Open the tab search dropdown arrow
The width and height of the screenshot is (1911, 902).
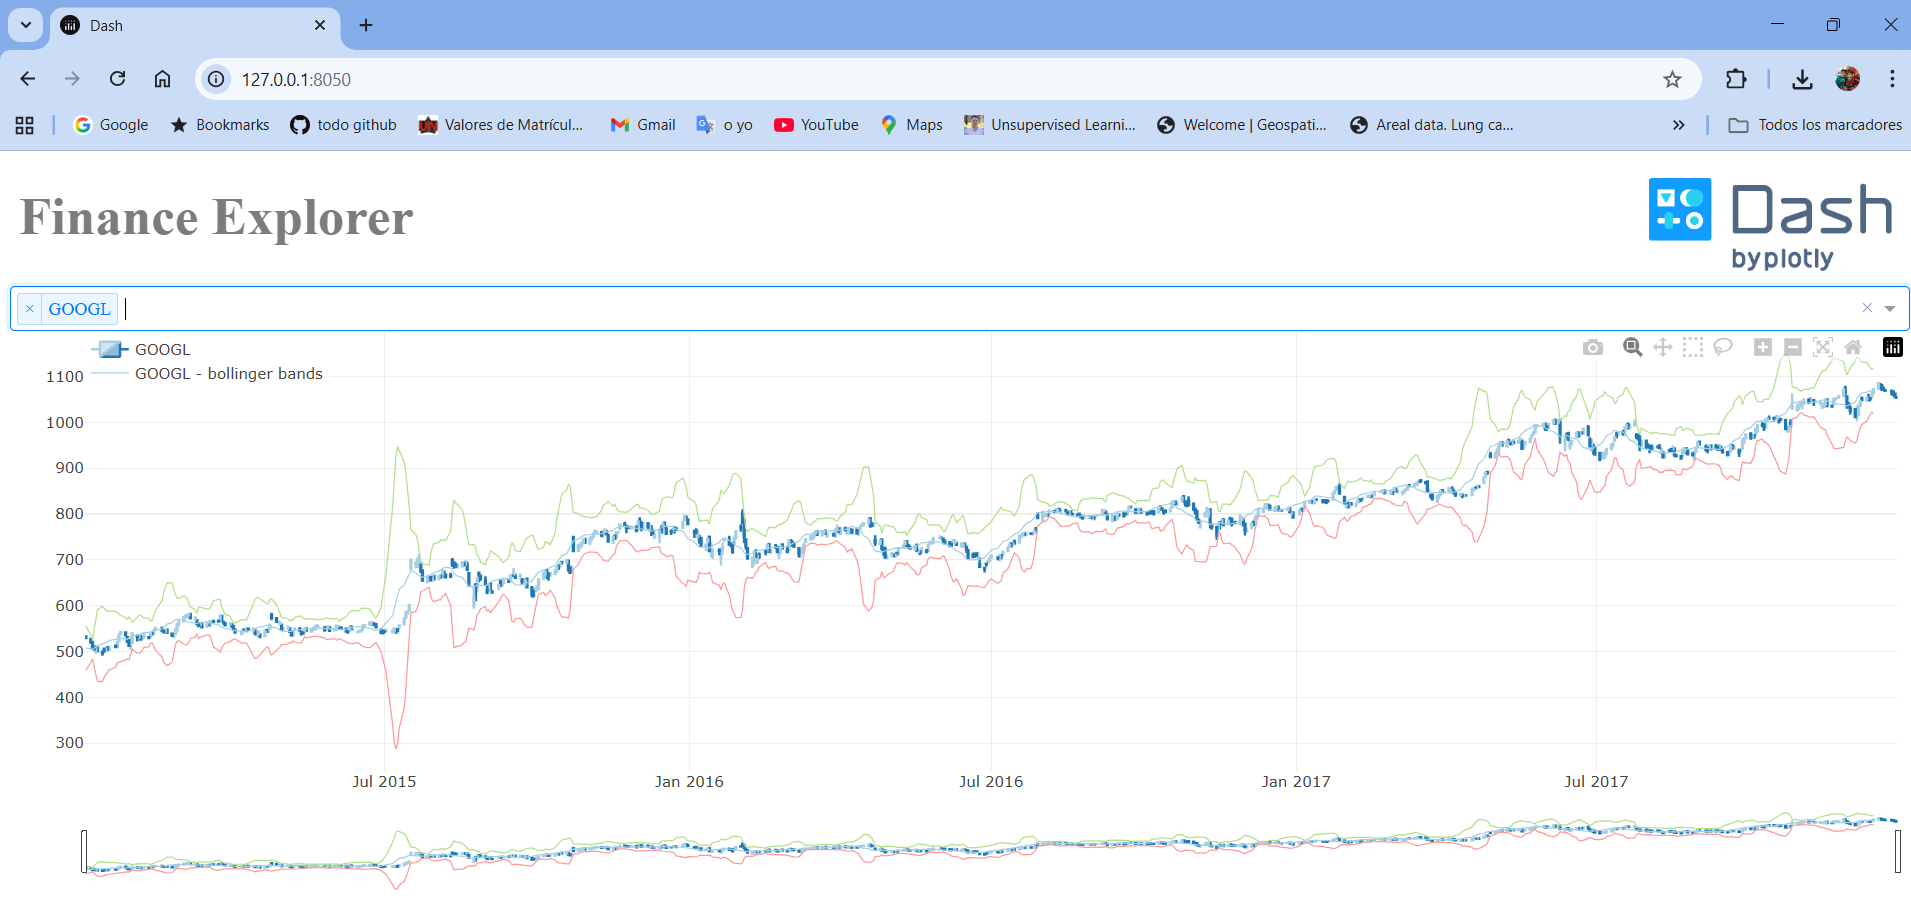coord(26,25)
